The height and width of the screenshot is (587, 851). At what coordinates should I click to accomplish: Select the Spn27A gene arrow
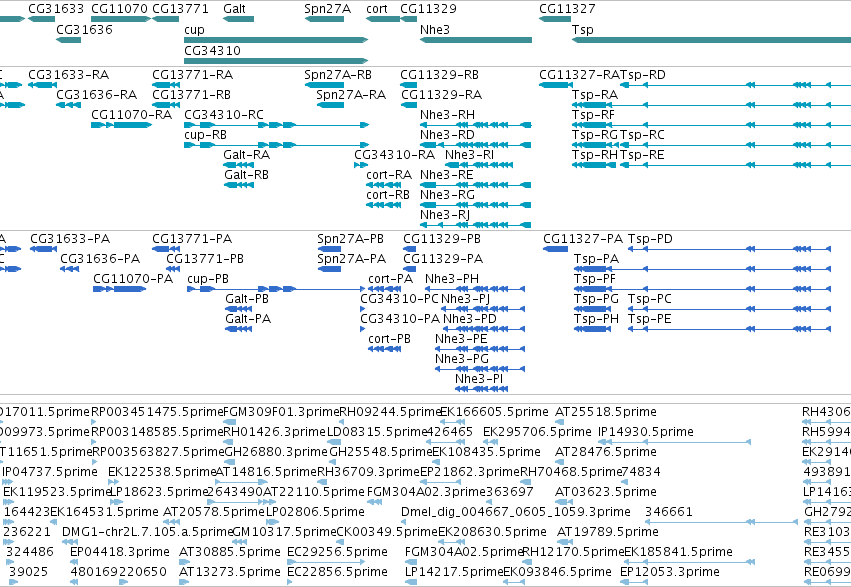click(x=324, y=19)
